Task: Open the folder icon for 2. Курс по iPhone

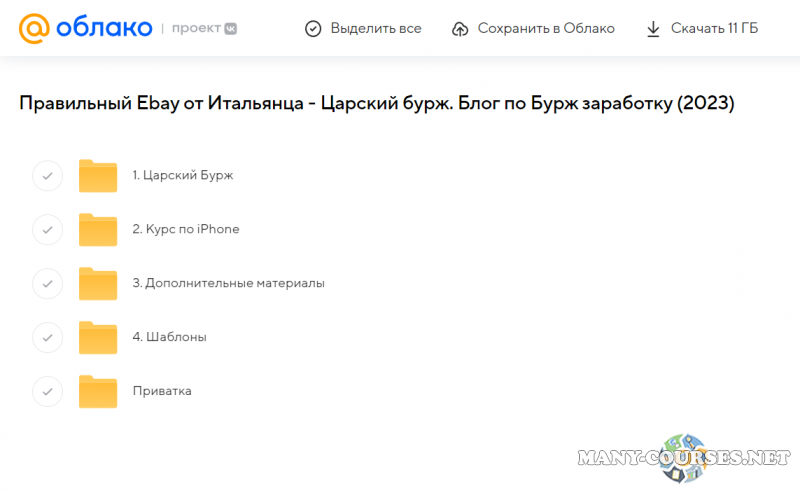Action: pos(98,230)
